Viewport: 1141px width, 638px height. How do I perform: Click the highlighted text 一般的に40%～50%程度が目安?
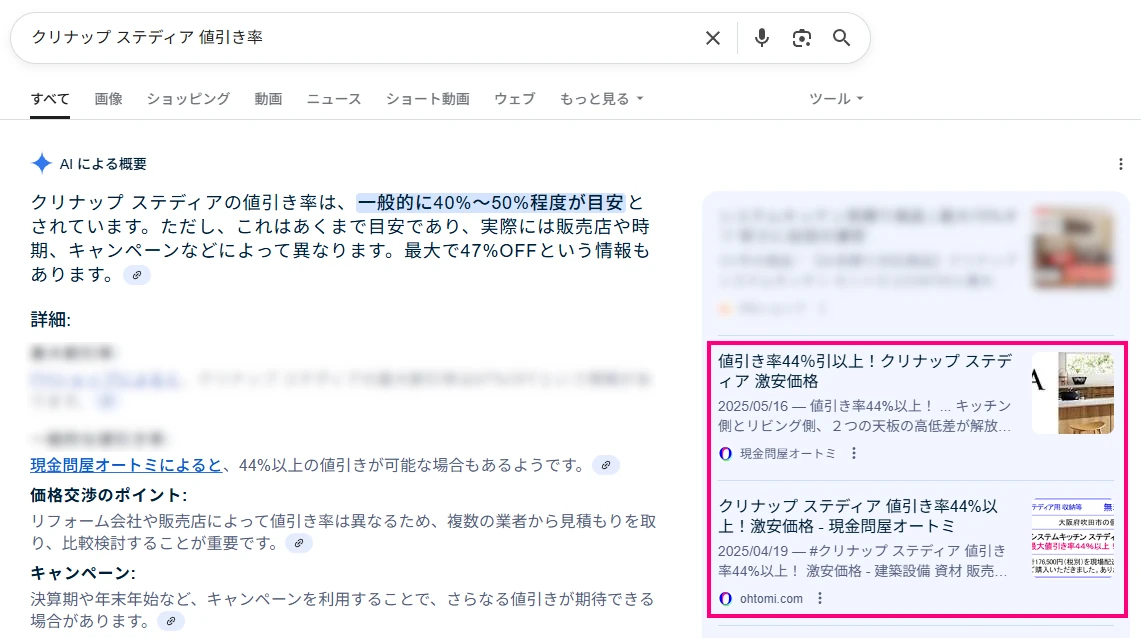point(490,202)
